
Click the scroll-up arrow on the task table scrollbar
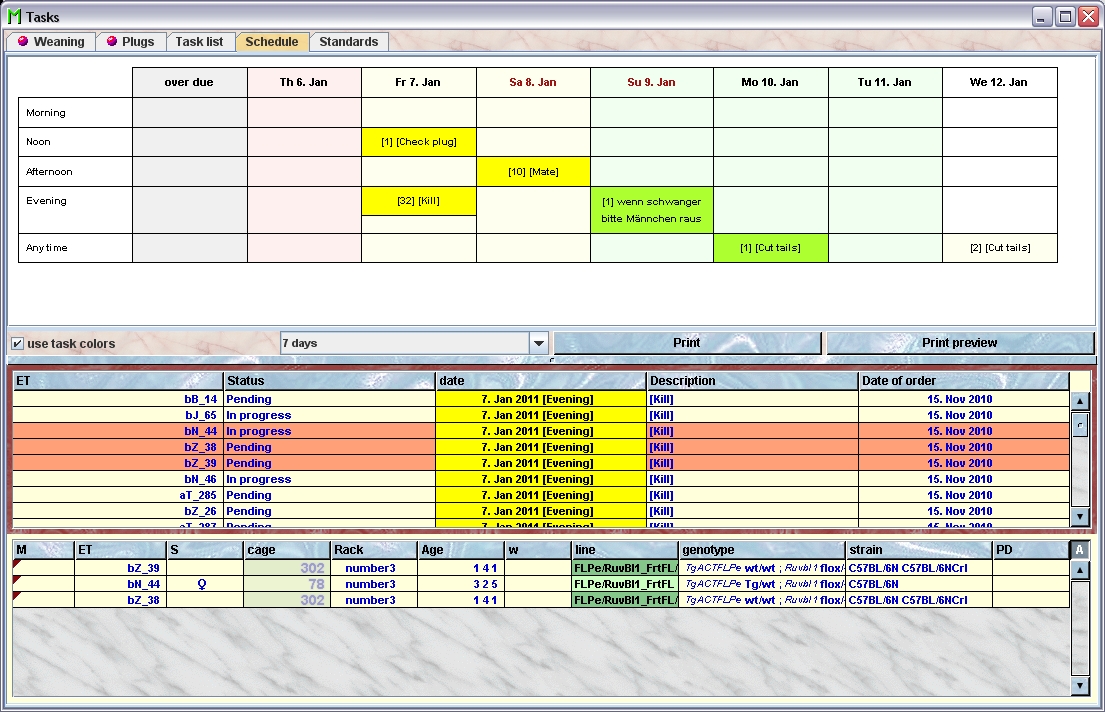click(1081, 399)
